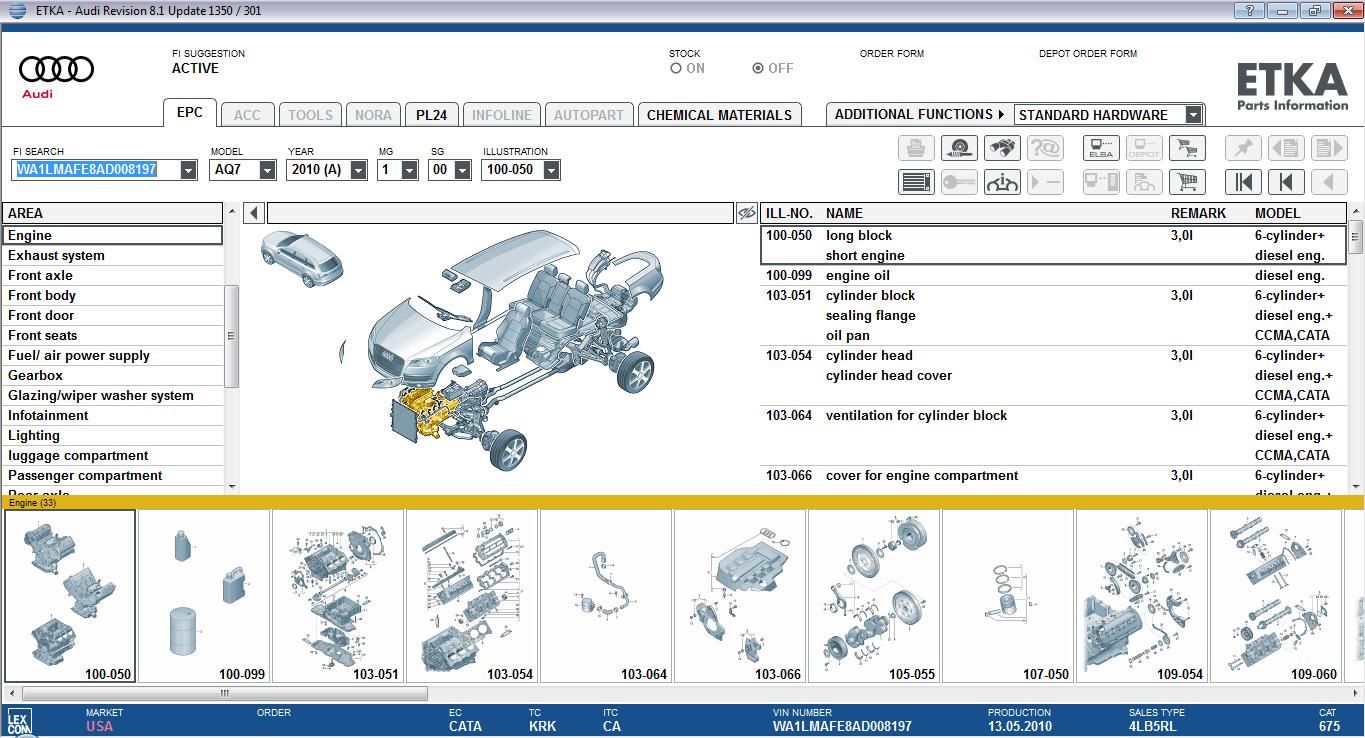Switch to the PL24 tab

431,115
